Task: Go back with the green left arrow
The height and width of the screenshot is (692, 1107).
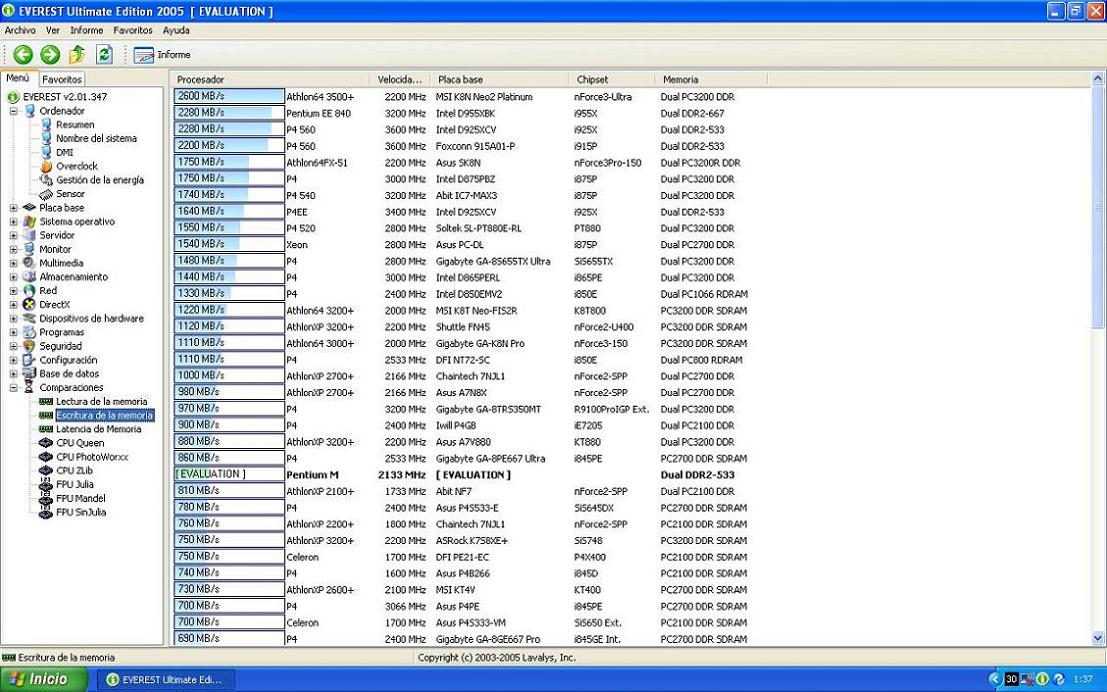Action: [23, 54]
